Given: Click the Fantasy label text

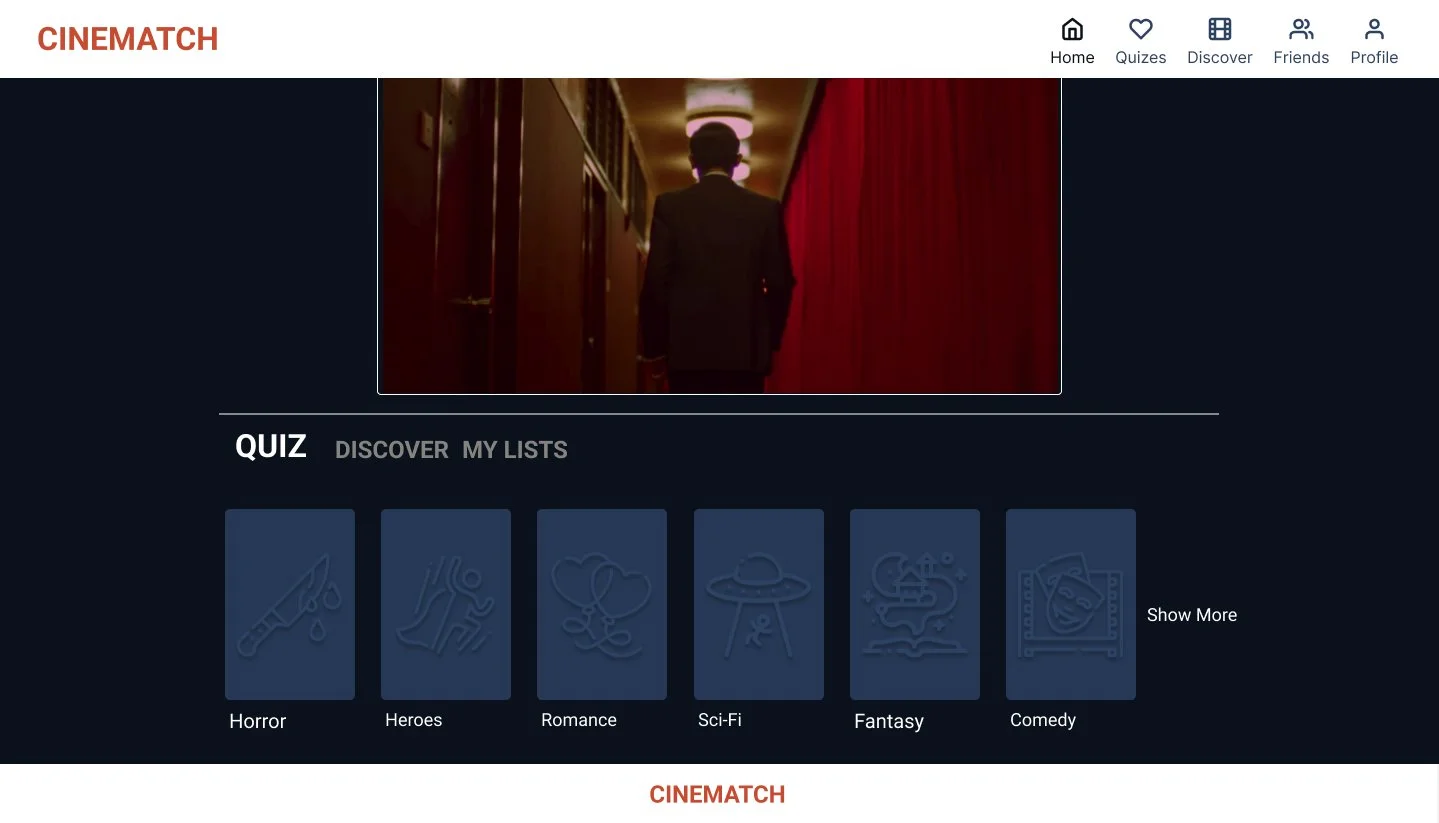Looking at the screenshot, I should 889,721.
